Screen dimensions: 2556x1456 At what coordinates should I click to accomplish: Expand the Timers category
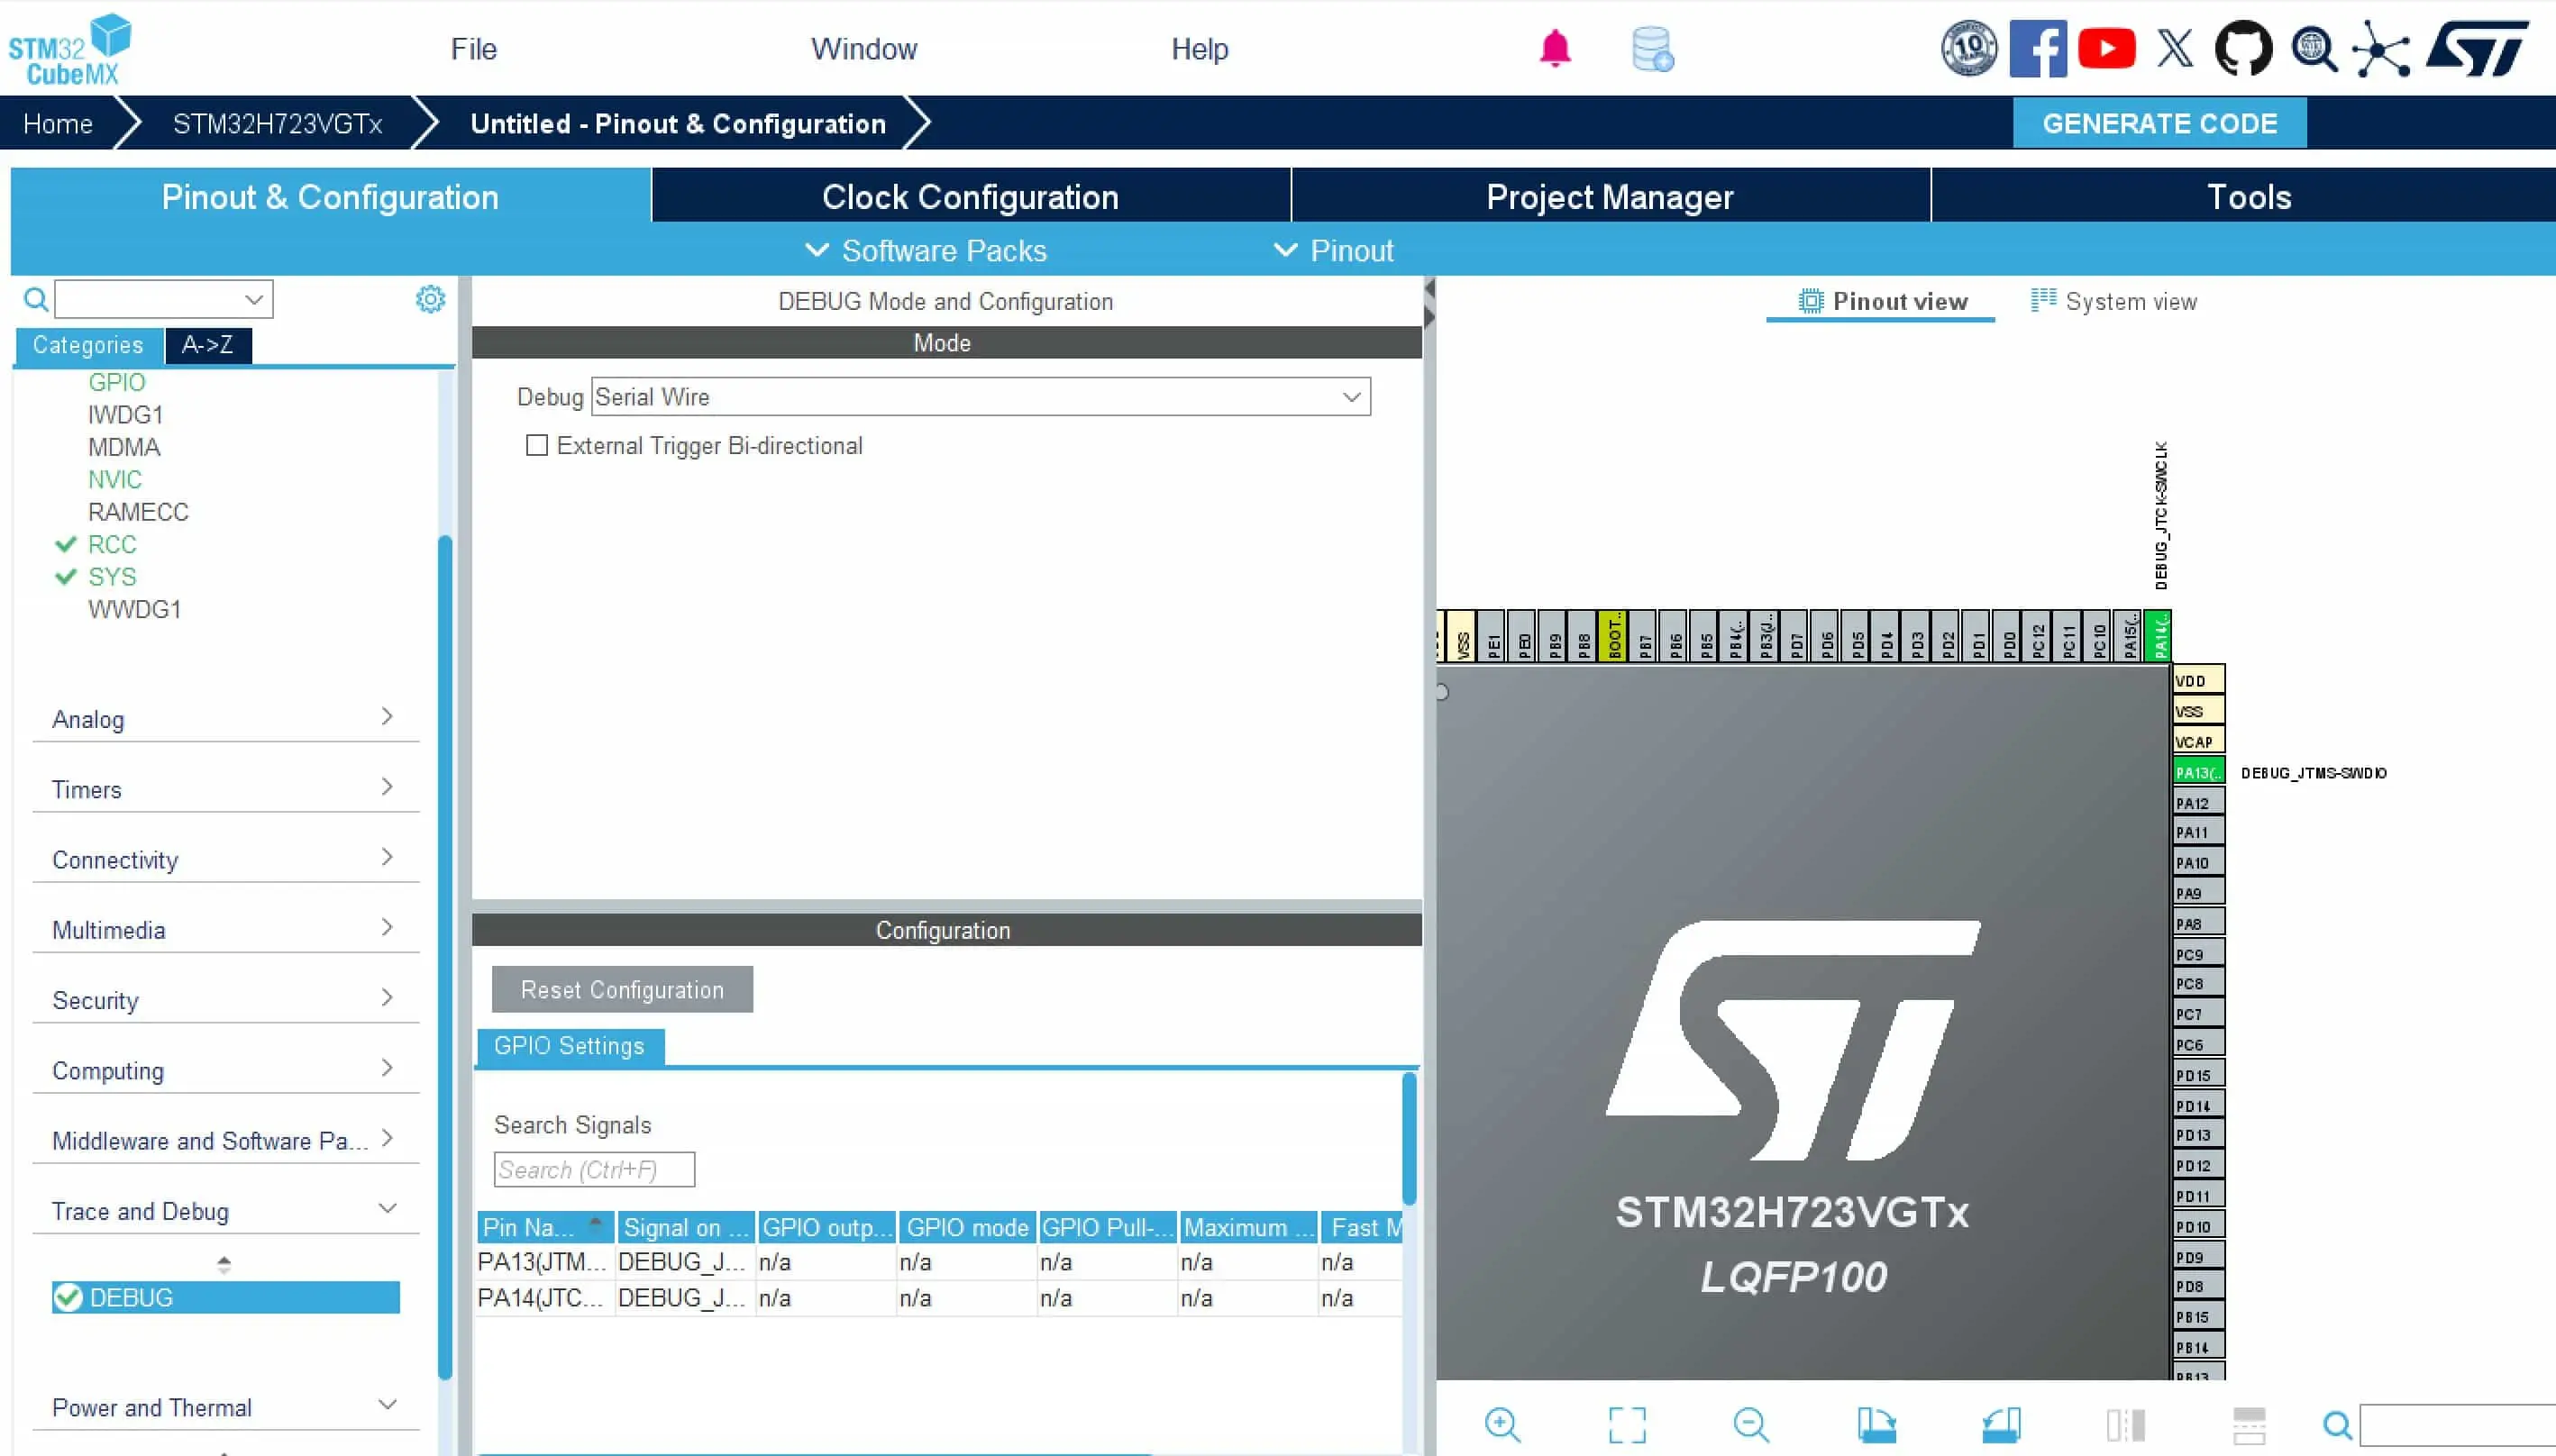[225, 788]
